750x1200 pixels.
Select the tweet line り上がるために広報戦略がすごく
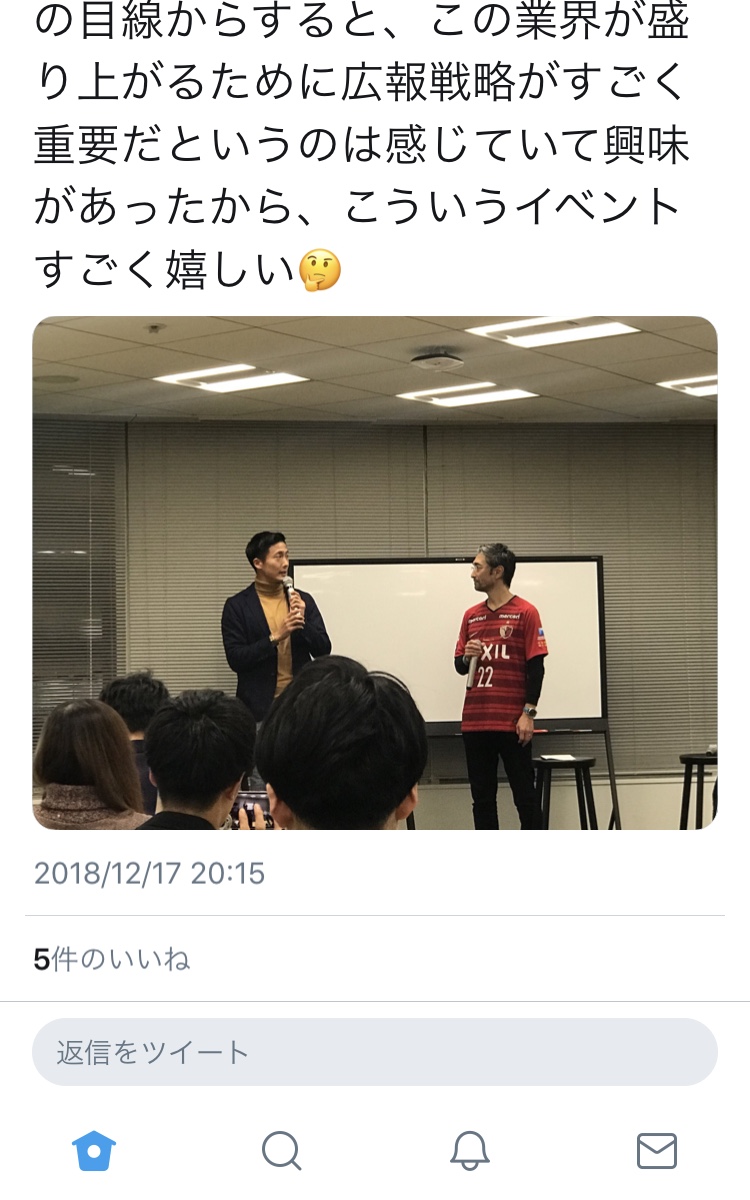362,84
